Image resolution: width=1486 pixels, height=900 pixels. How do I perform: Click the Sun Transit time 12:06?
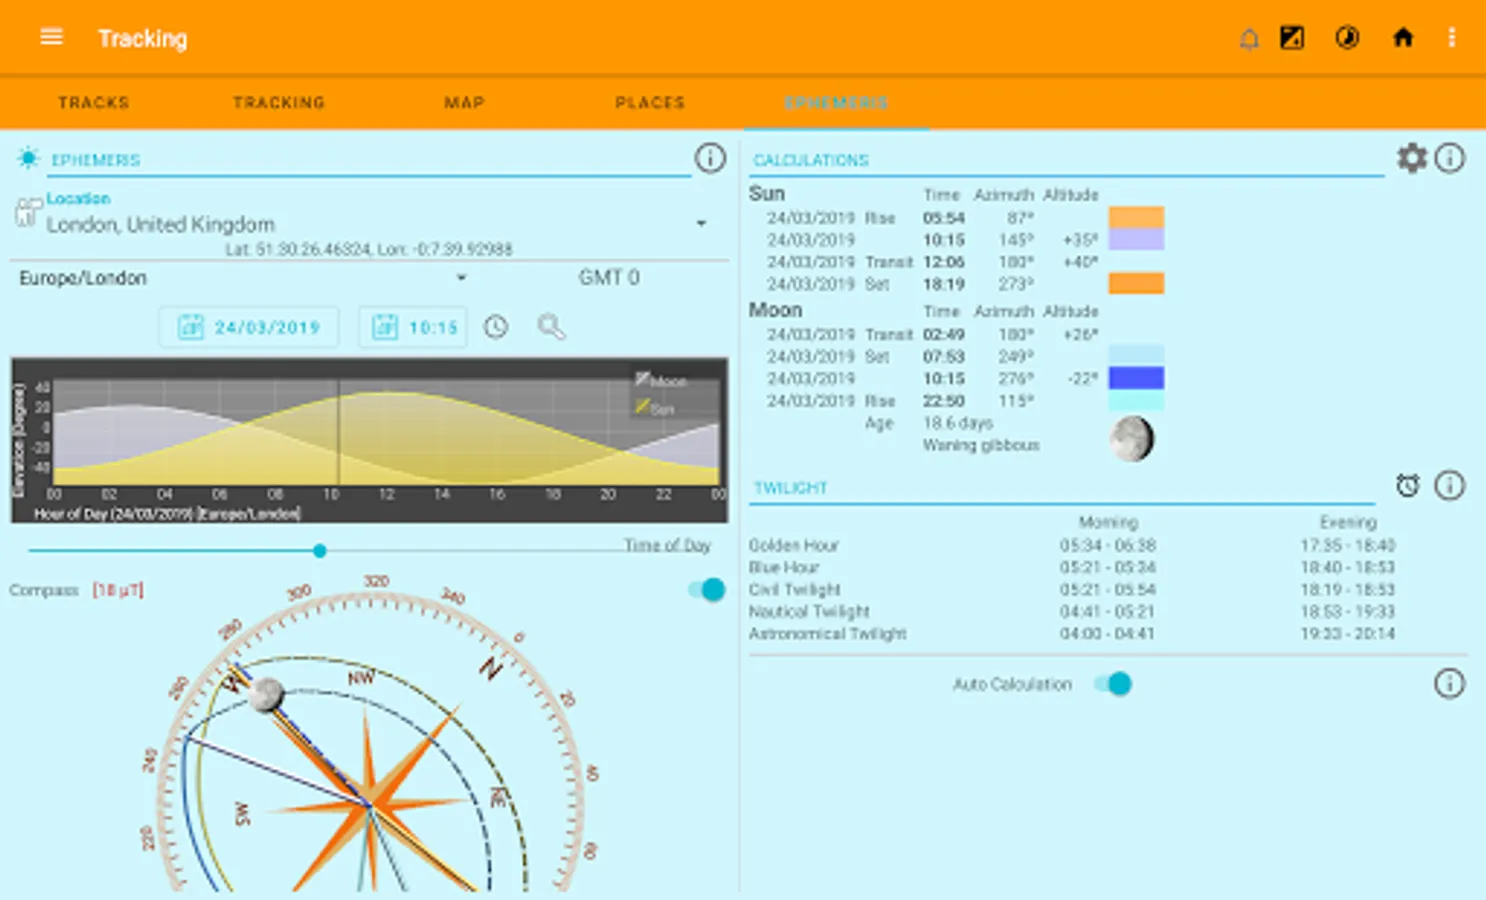[944, 262]
